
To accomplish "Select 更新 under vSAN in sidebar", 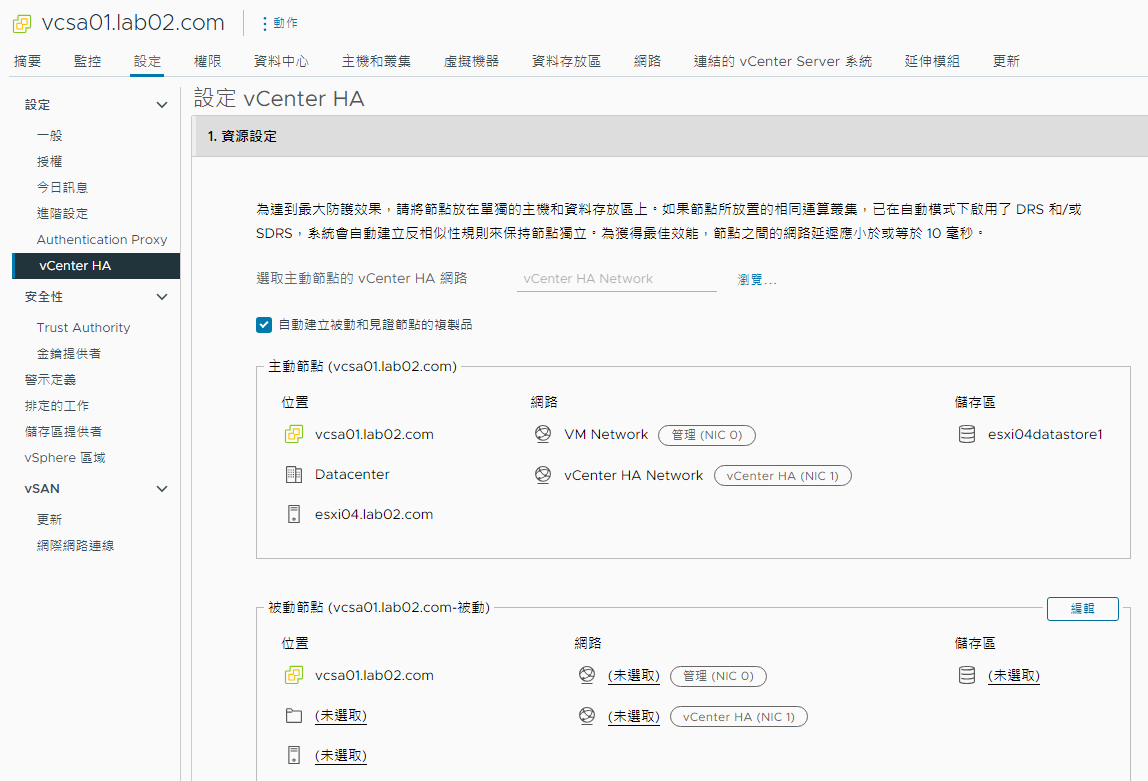I will [50, 519].
